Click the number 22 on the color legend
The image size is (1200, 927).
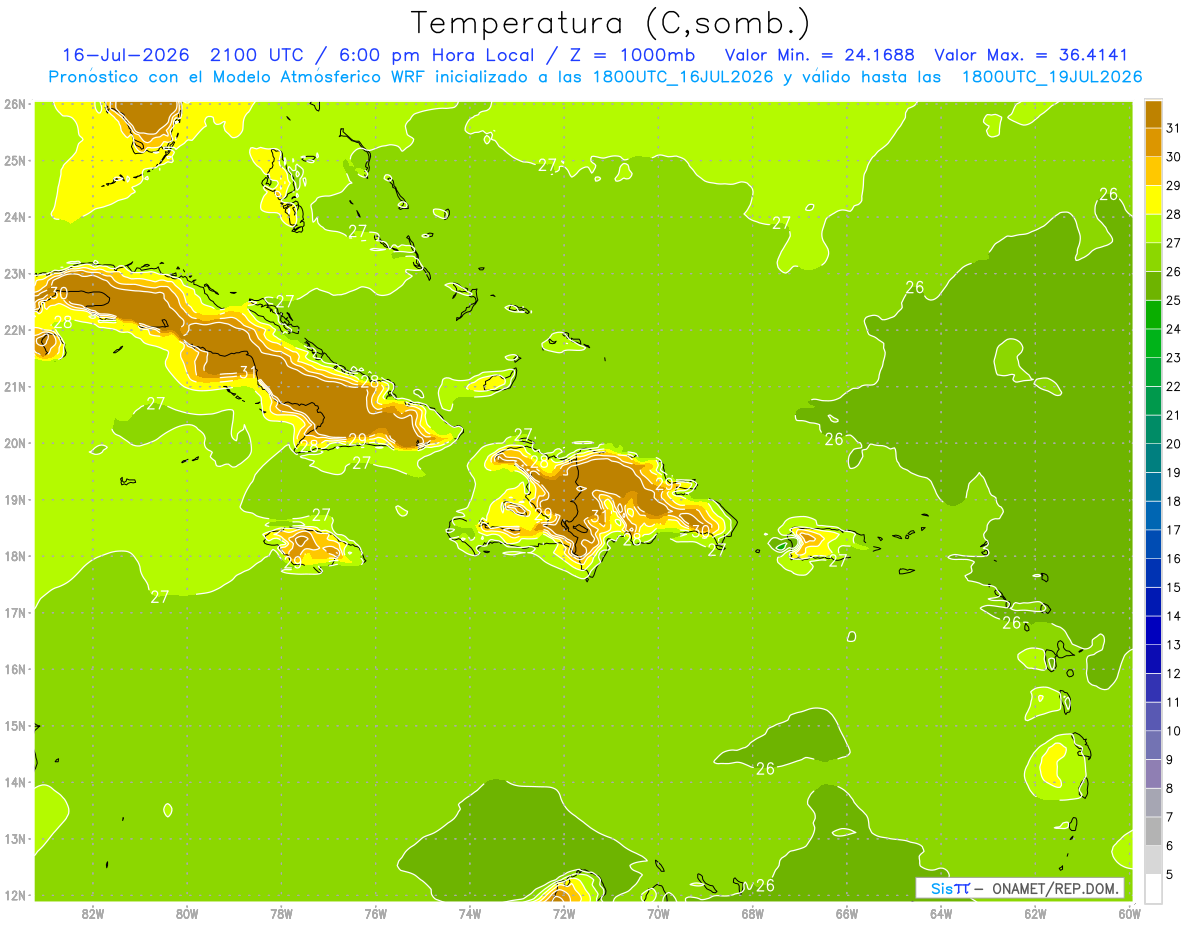tap(1173, 387)
